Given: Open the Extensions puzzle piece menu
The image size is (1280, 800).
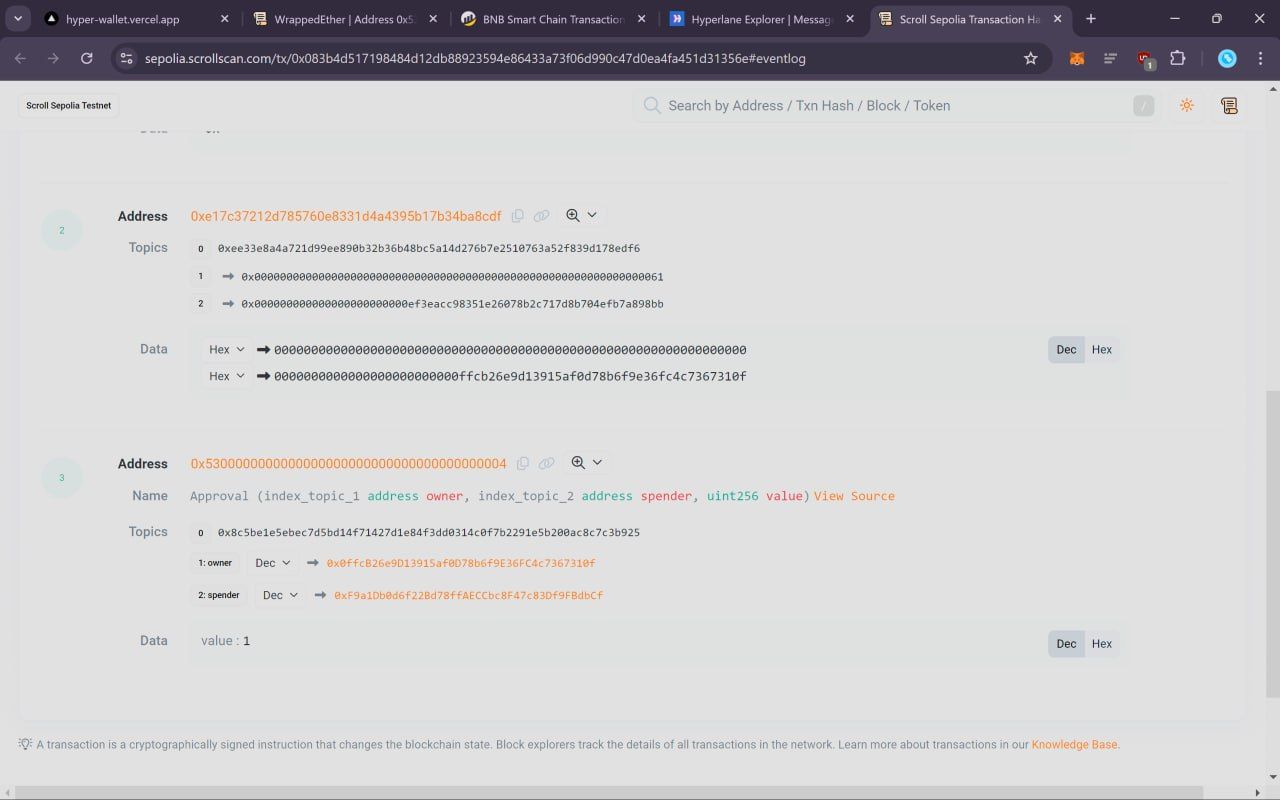Looking at the screenshot, I should coord(1178,58).
